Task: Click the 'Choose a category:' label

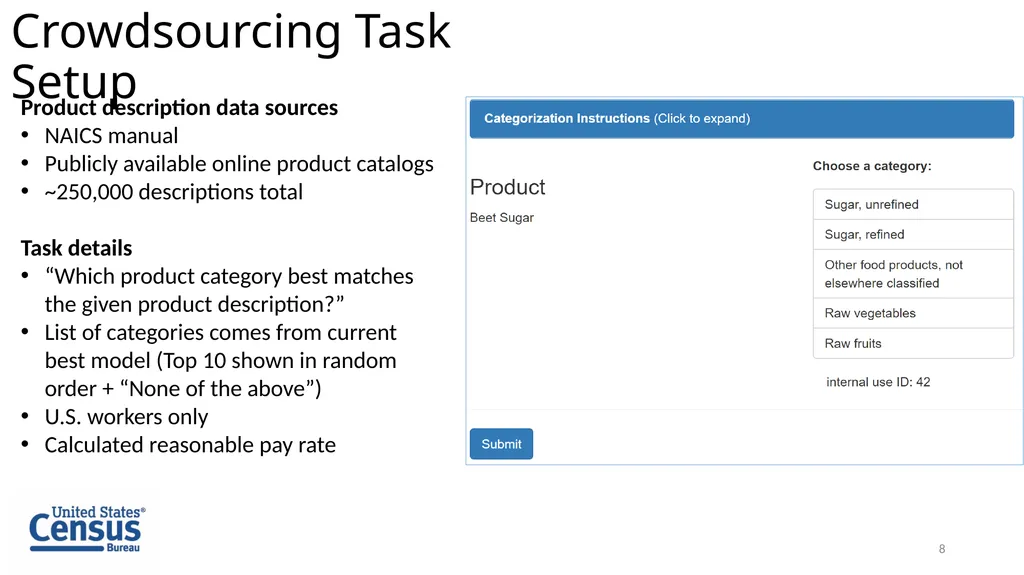Action: point(872,166)
